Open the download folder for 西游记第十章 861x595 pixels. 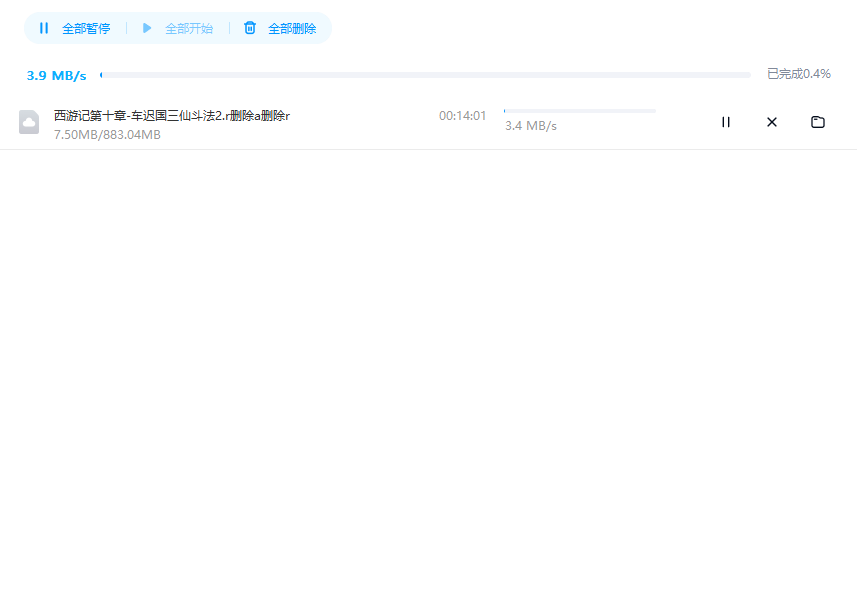tap(818, 122)
